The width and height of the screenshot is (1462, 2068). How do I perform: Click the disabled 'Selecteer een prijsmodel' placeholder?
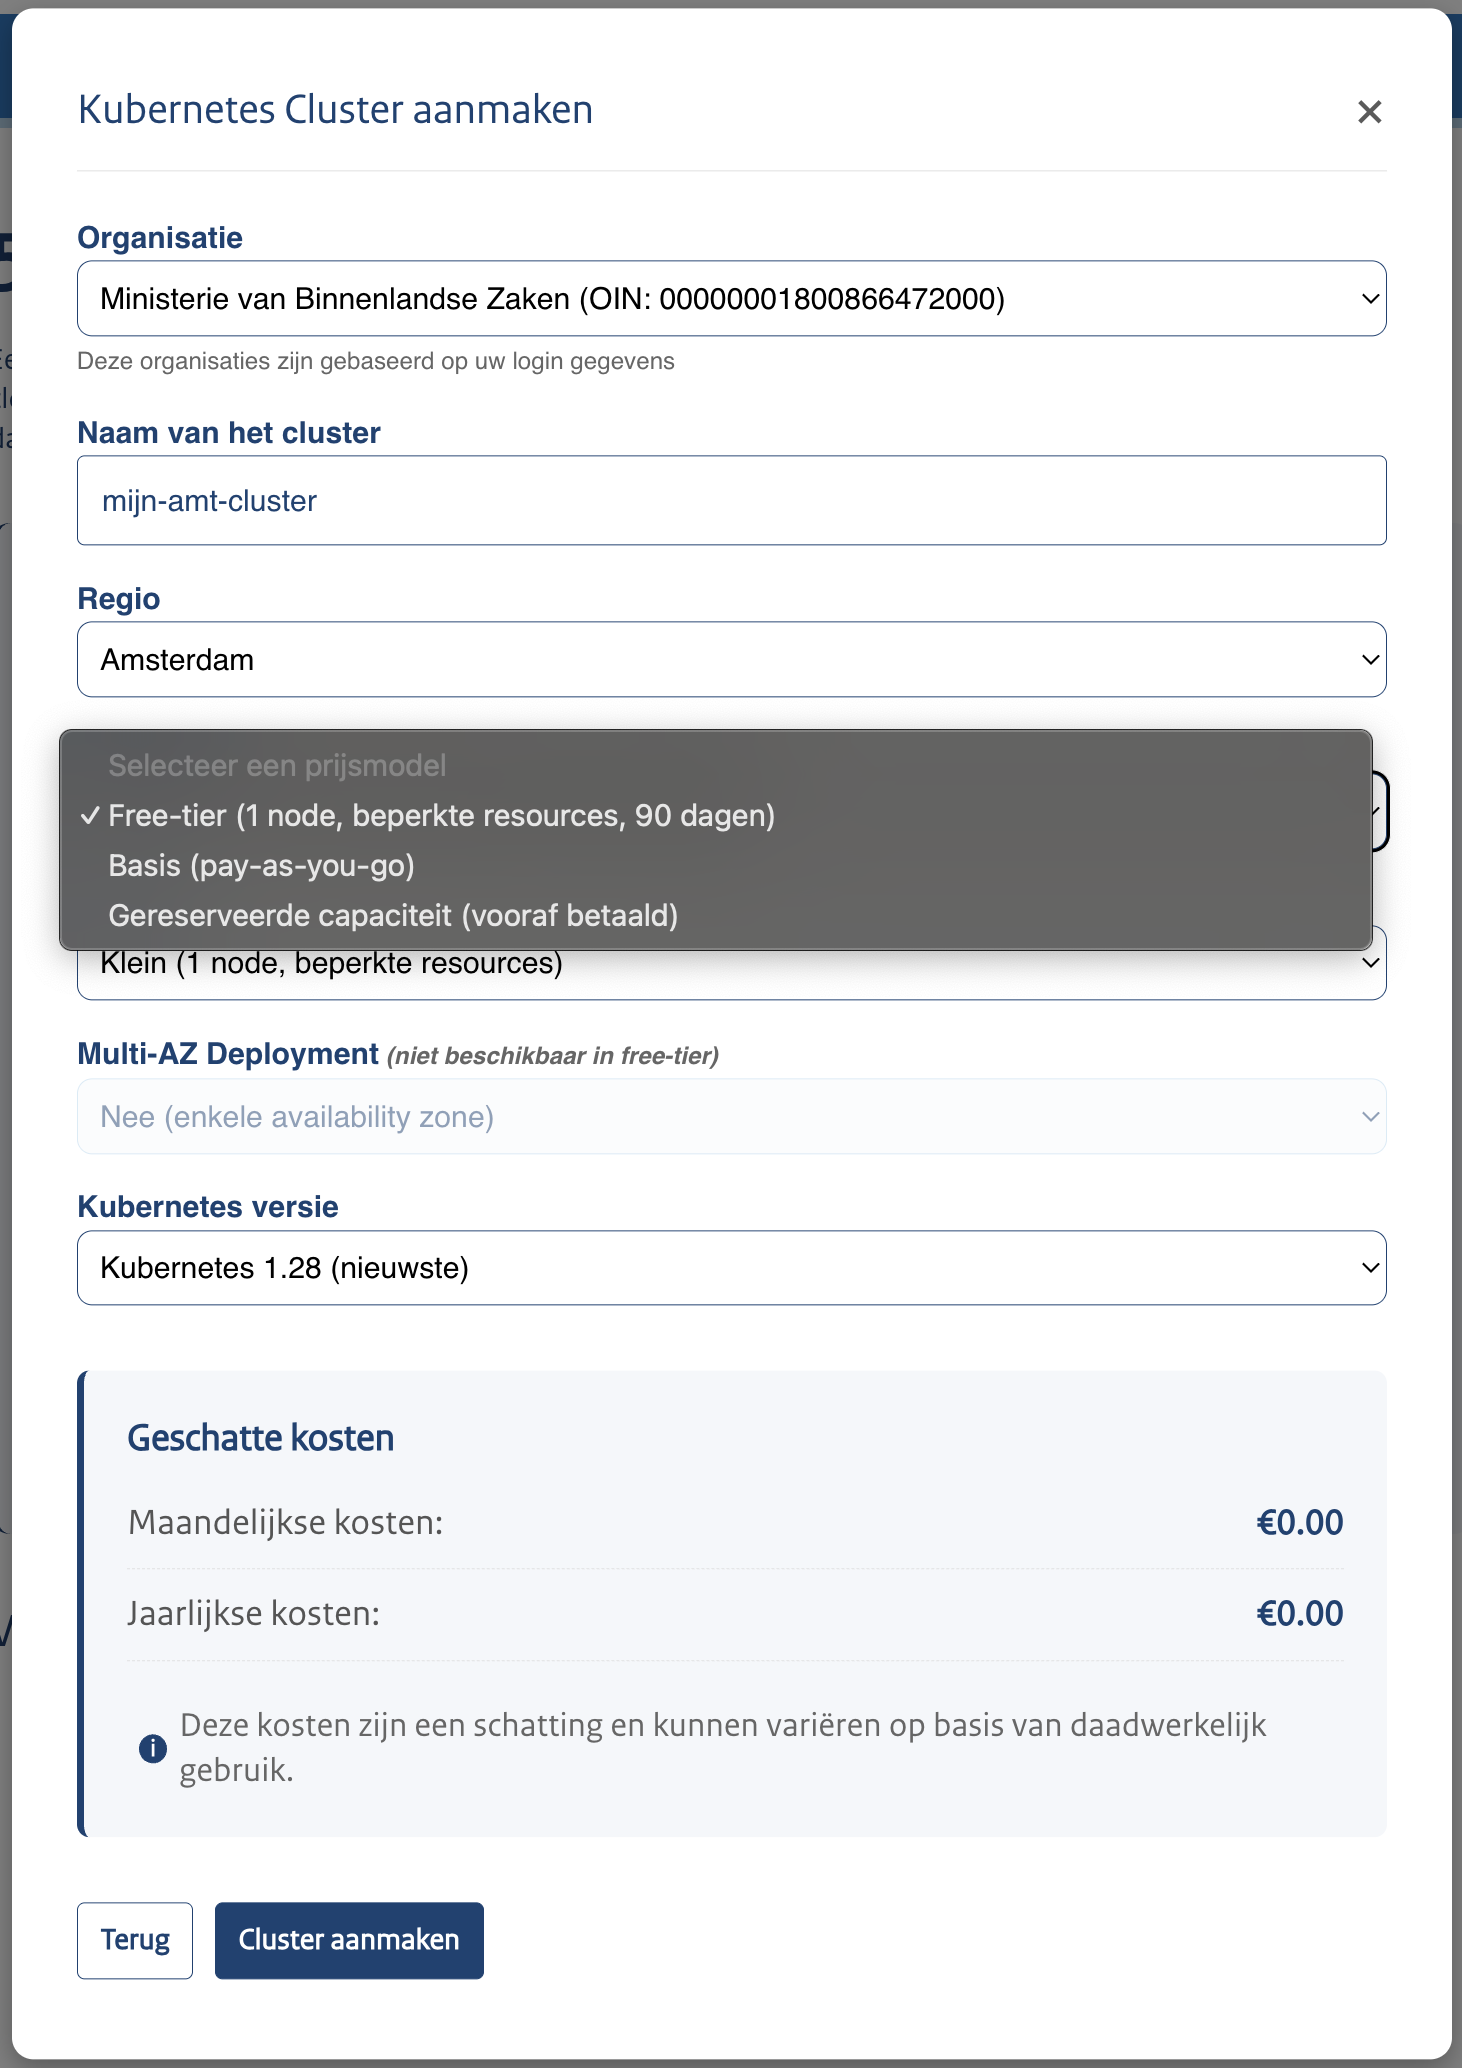click(277, 766)
